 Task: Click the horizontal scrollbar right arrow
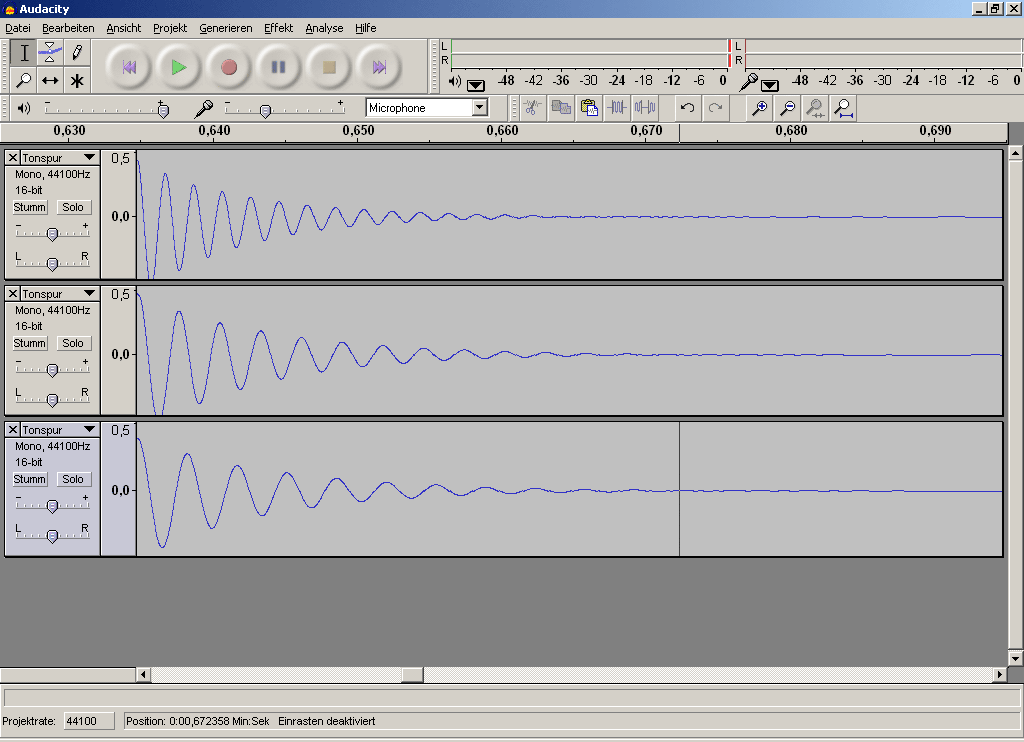999,674
